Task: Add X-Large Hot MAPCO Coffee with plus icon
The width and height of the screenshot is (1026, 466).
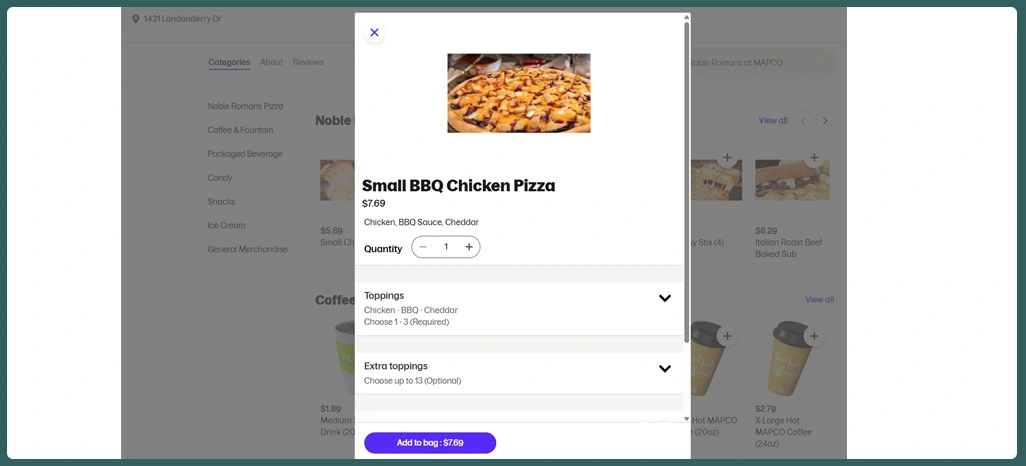Action: pos(814,336)
